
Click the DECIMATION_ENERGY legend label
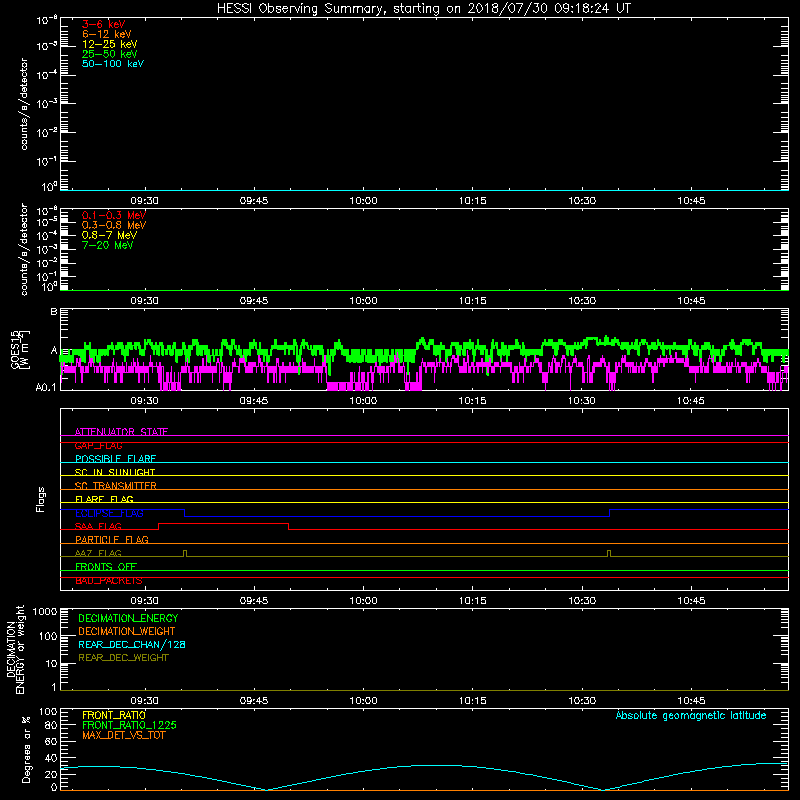(128, 618)
